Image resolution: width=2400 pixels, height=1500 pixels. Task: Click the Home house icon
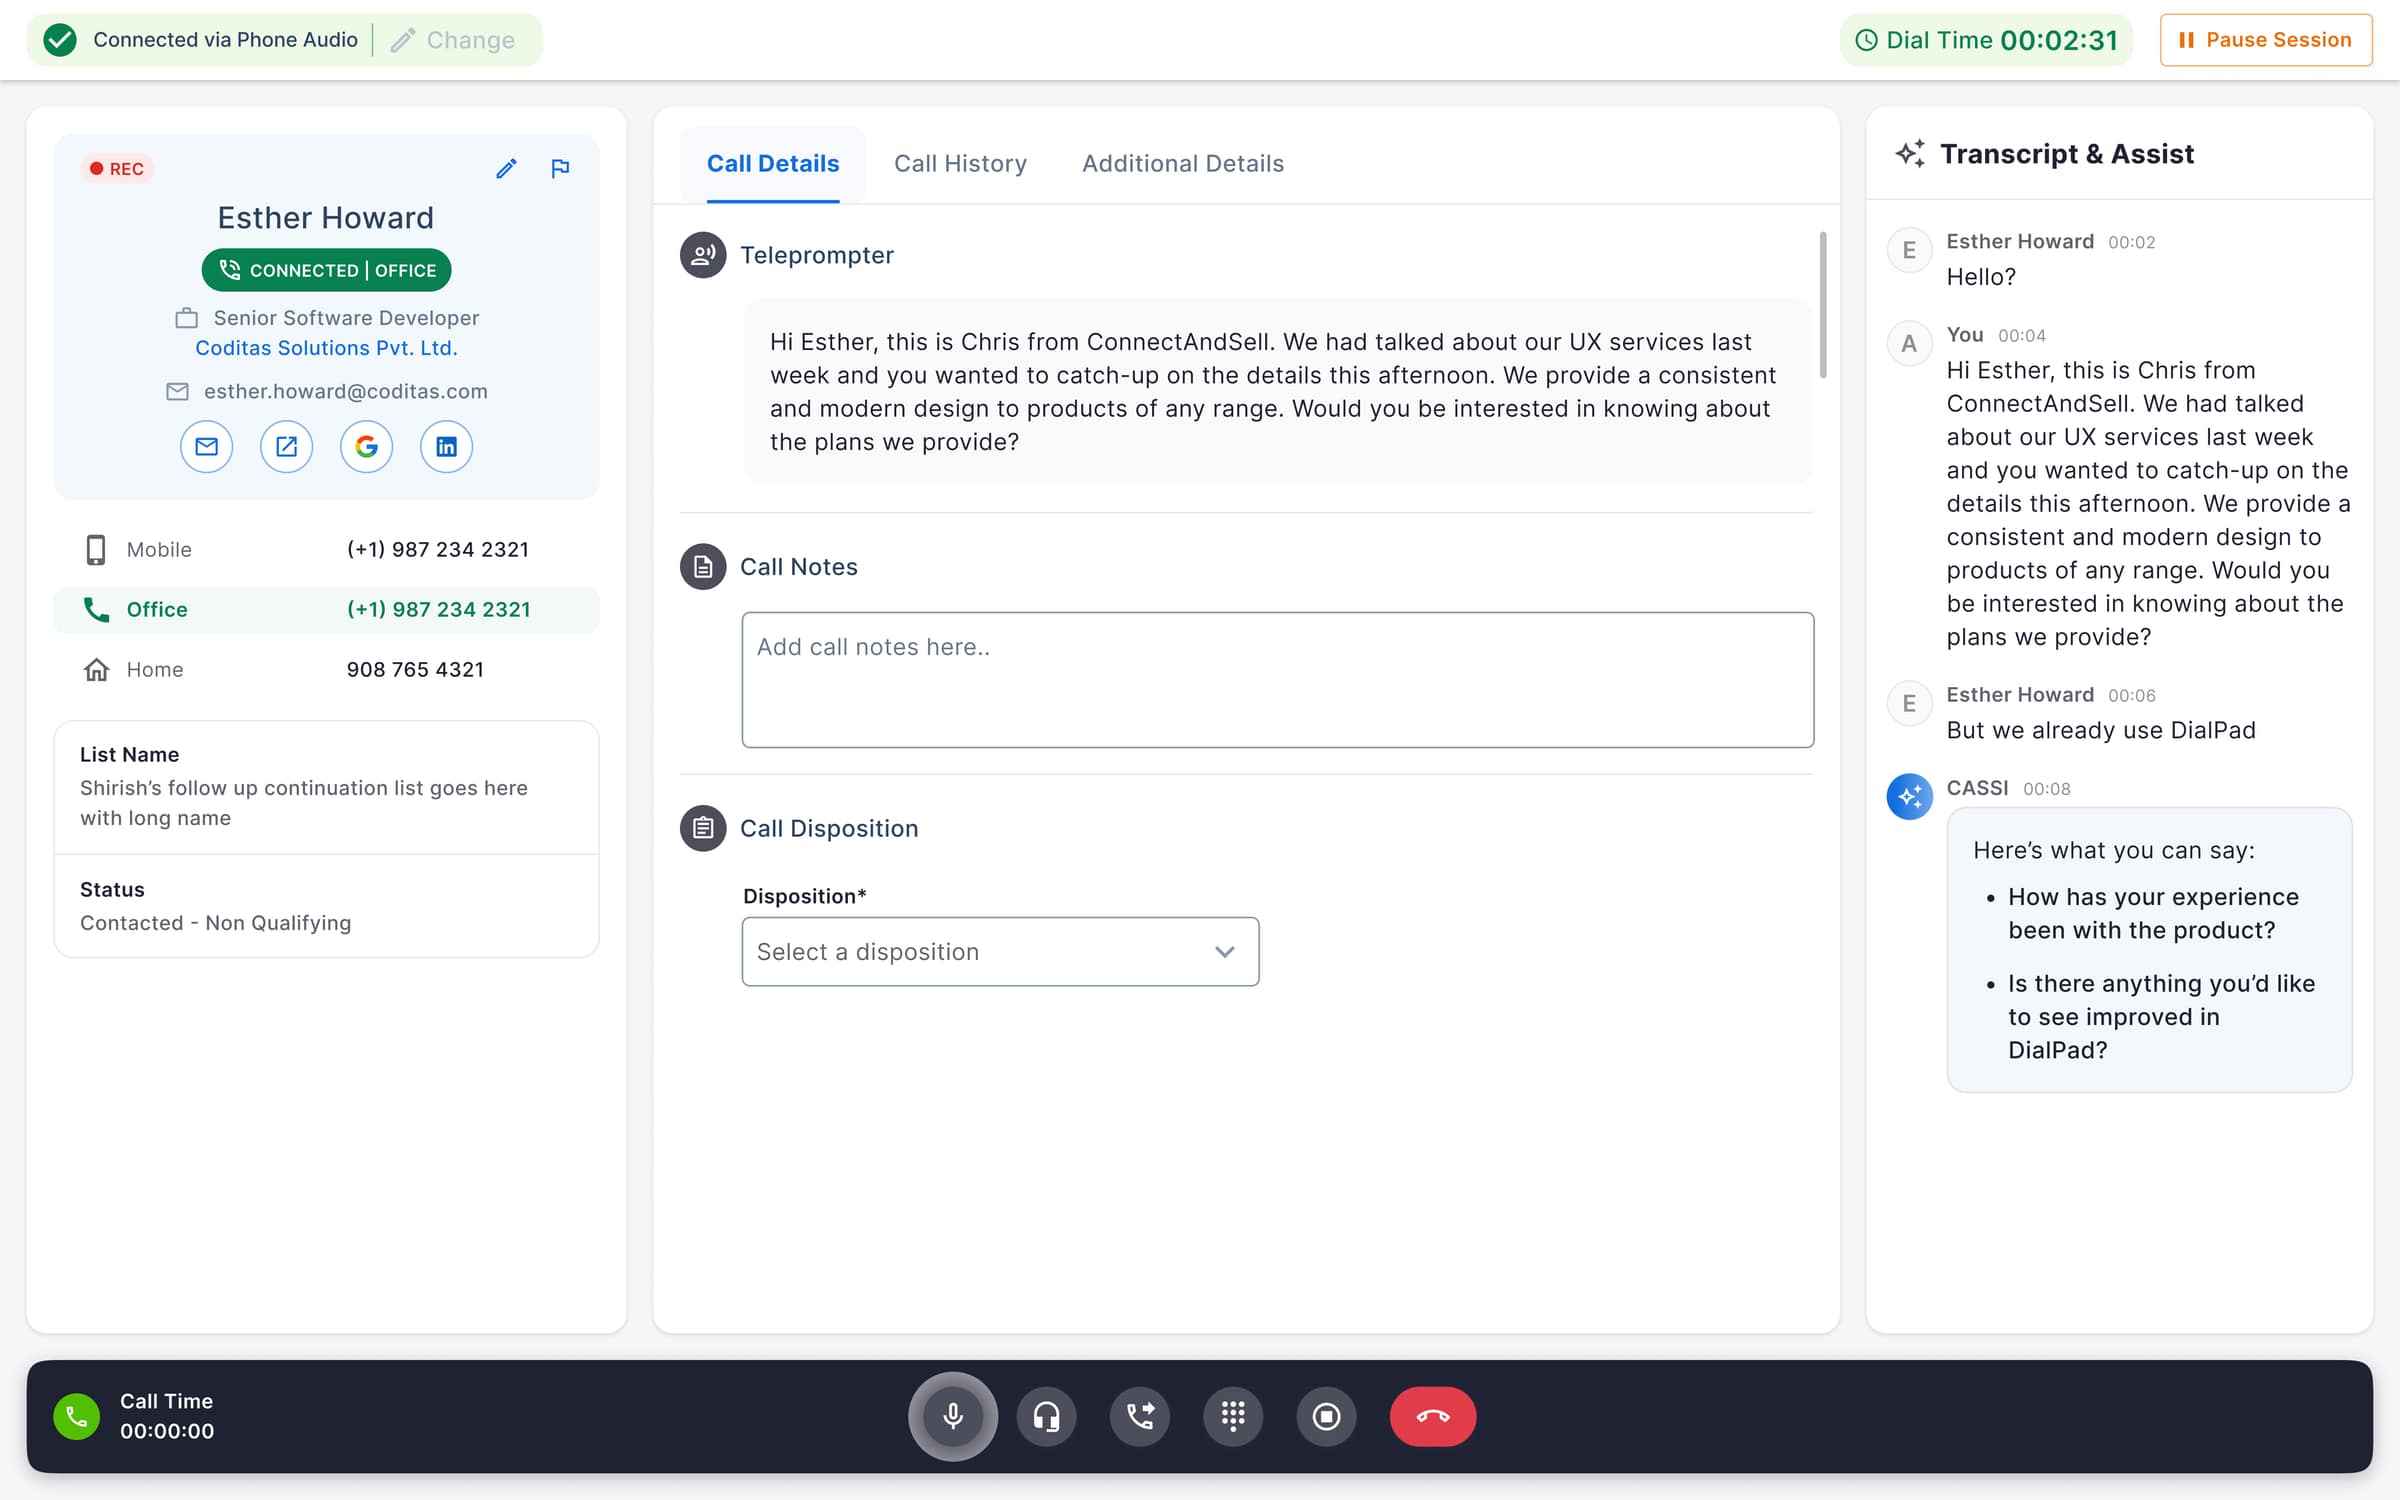pos(96,669)
